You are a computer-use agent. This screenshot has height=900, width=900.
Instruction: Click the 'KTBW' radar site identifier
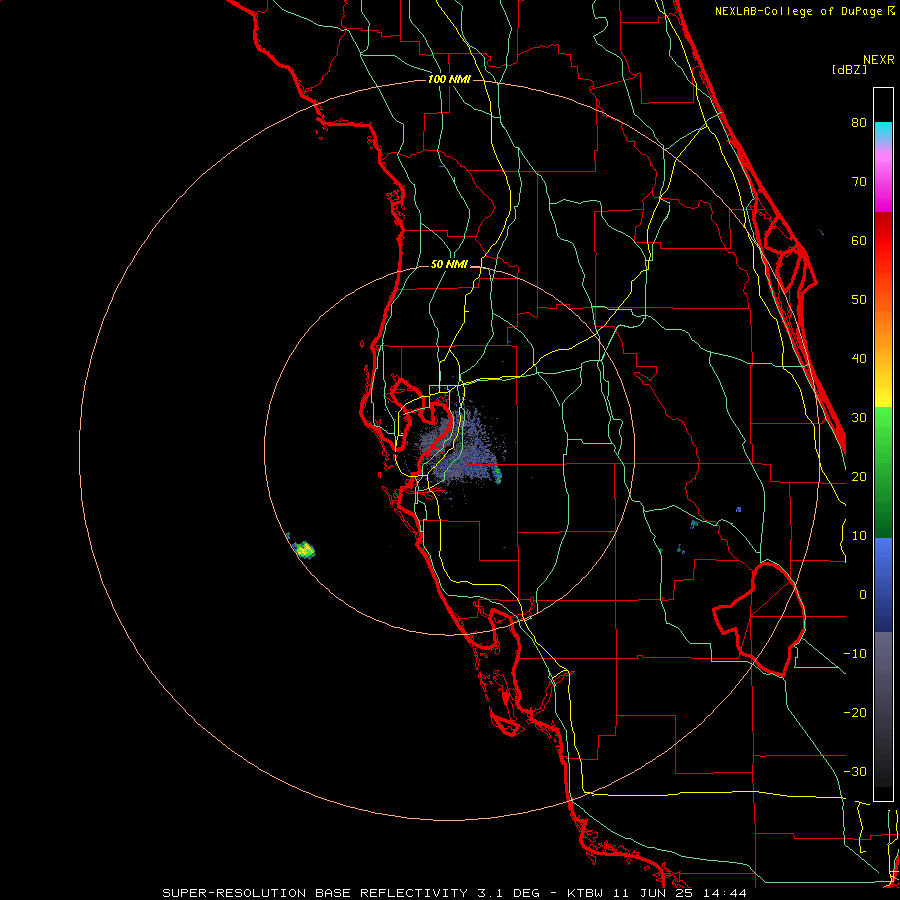585,893
